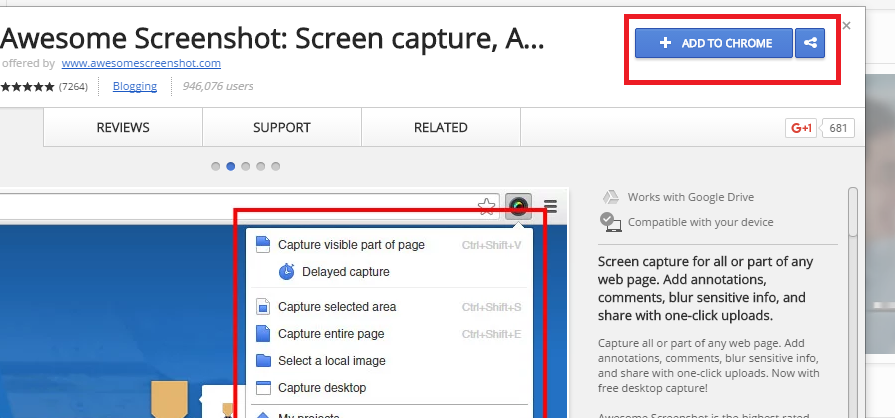This screenshot has width=895, height=418.
Task: Click the five-star rating
Action: point(27,87)
